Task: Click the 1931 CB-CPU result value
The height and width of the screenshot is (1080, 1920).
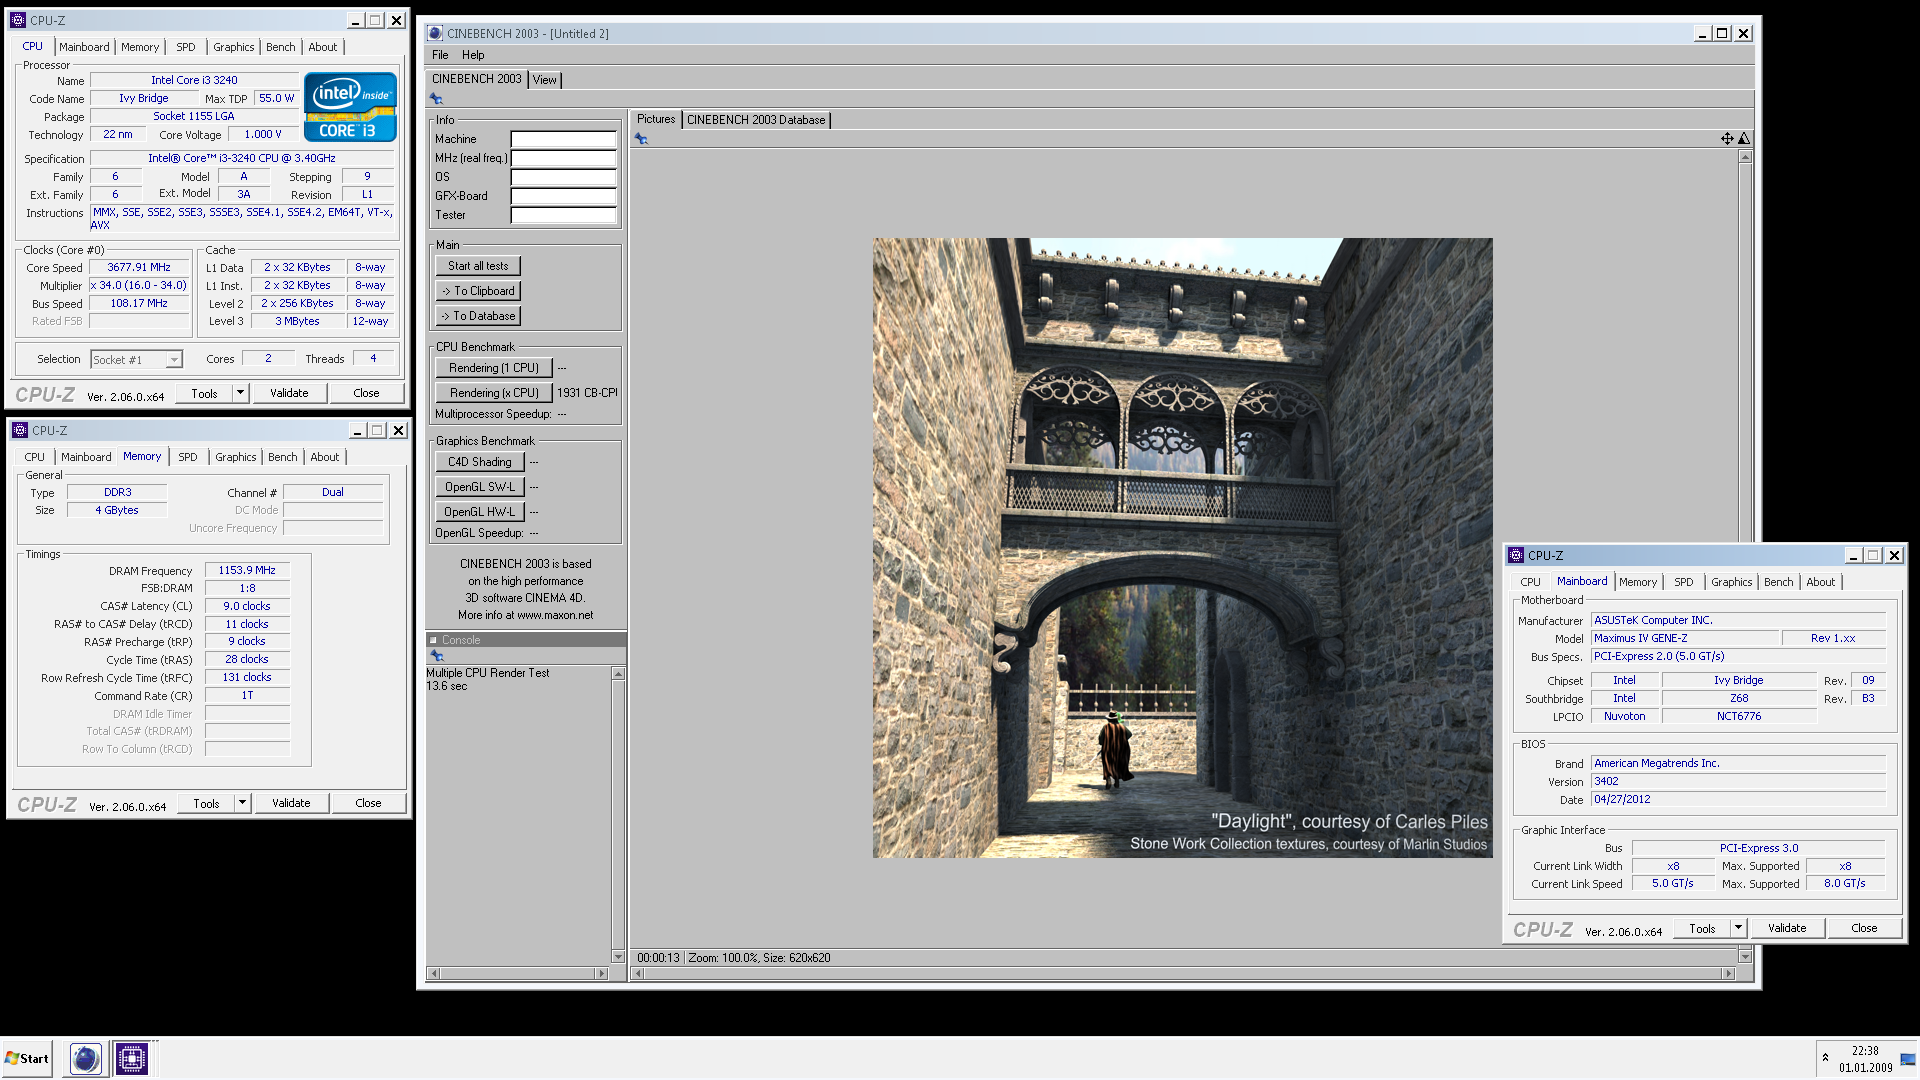Action: coord(587,393)
